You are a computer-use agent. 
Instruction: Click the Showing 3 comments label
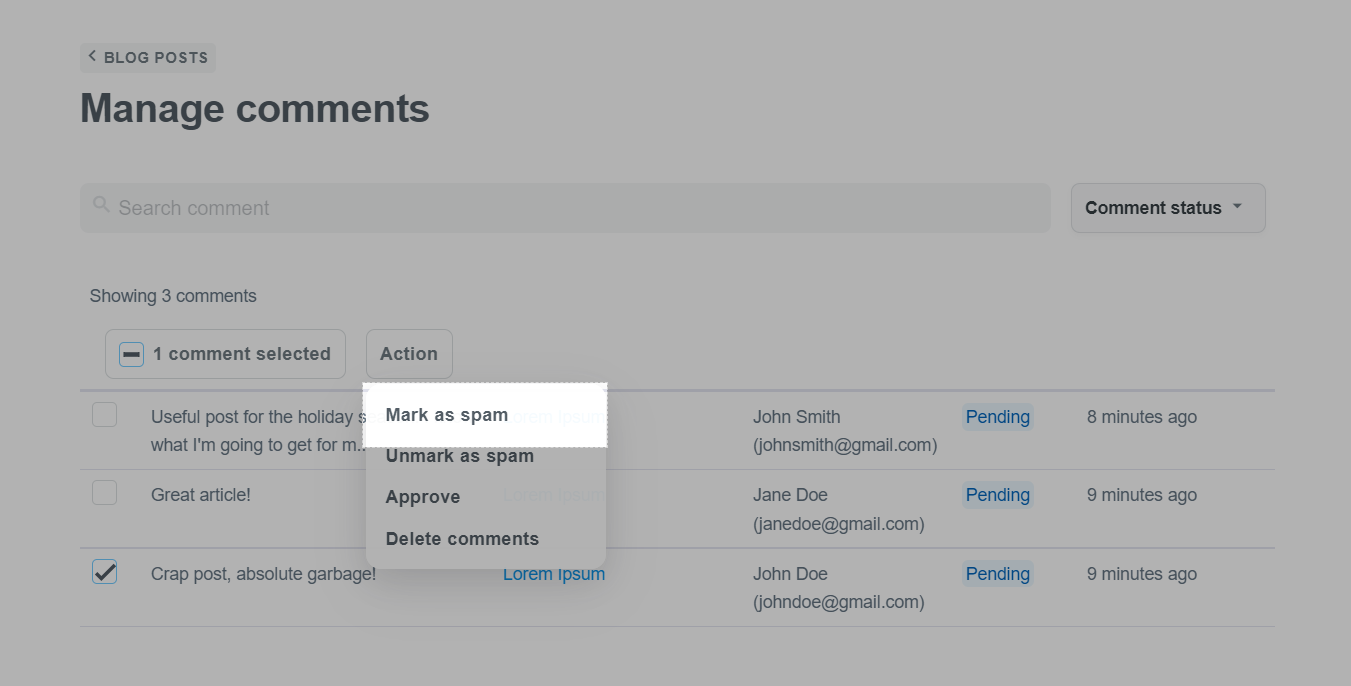click(x=173, y=296)
